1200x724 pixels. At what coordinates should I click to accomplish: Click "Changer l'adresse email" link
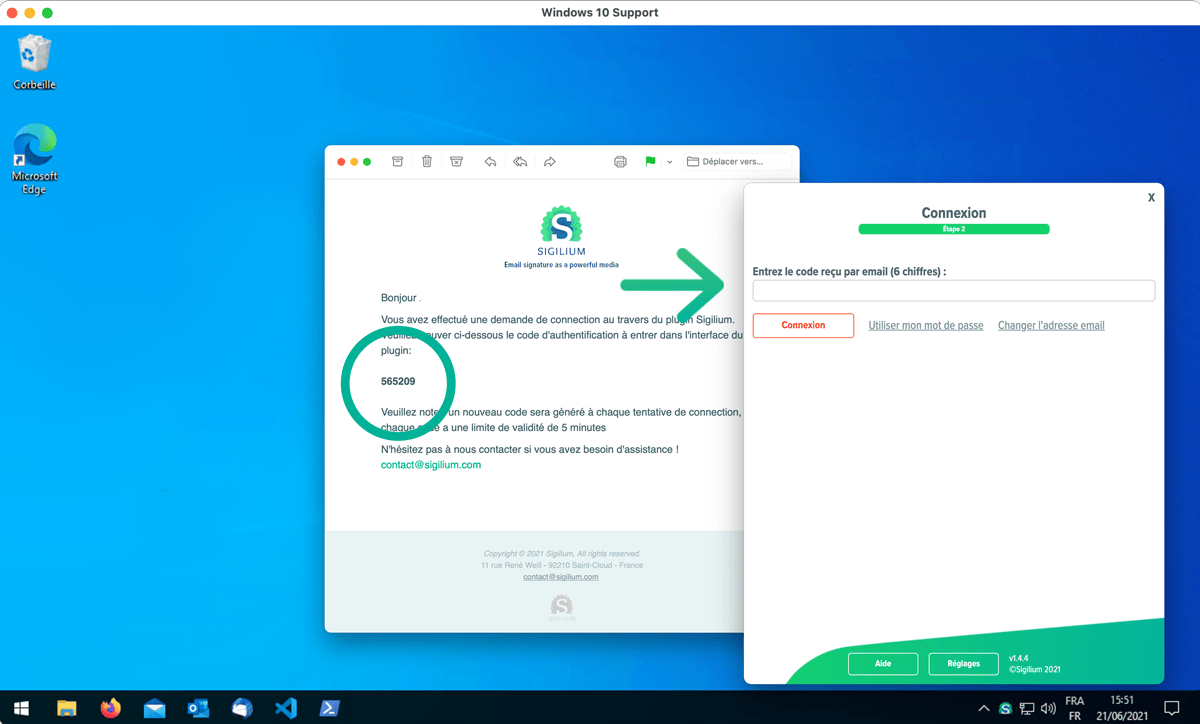(1051, 326)
